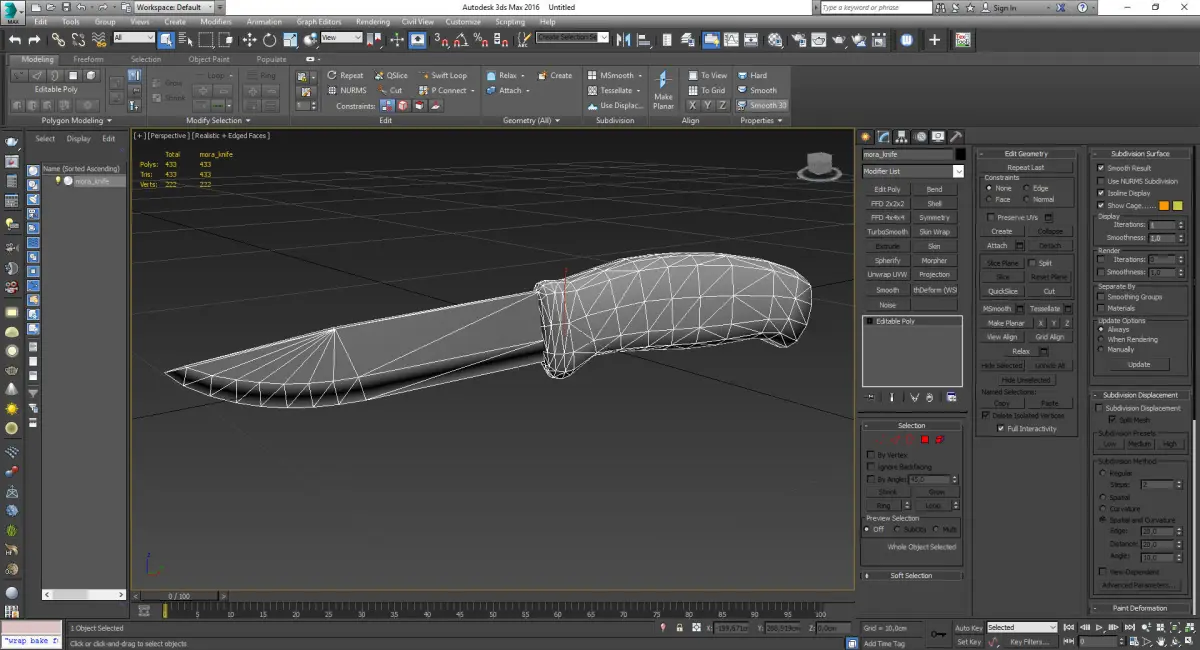The height and width of the screenshot is (650, 1200).
Task: Activate the Select and Rotate tool
Action: (x=270, y=40)
